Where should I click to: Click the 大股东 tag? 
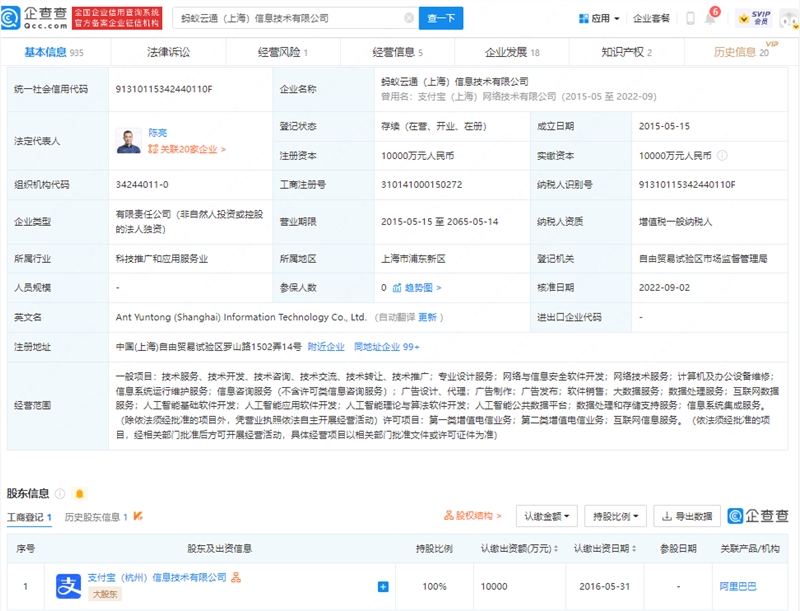[x=105, y=594]
